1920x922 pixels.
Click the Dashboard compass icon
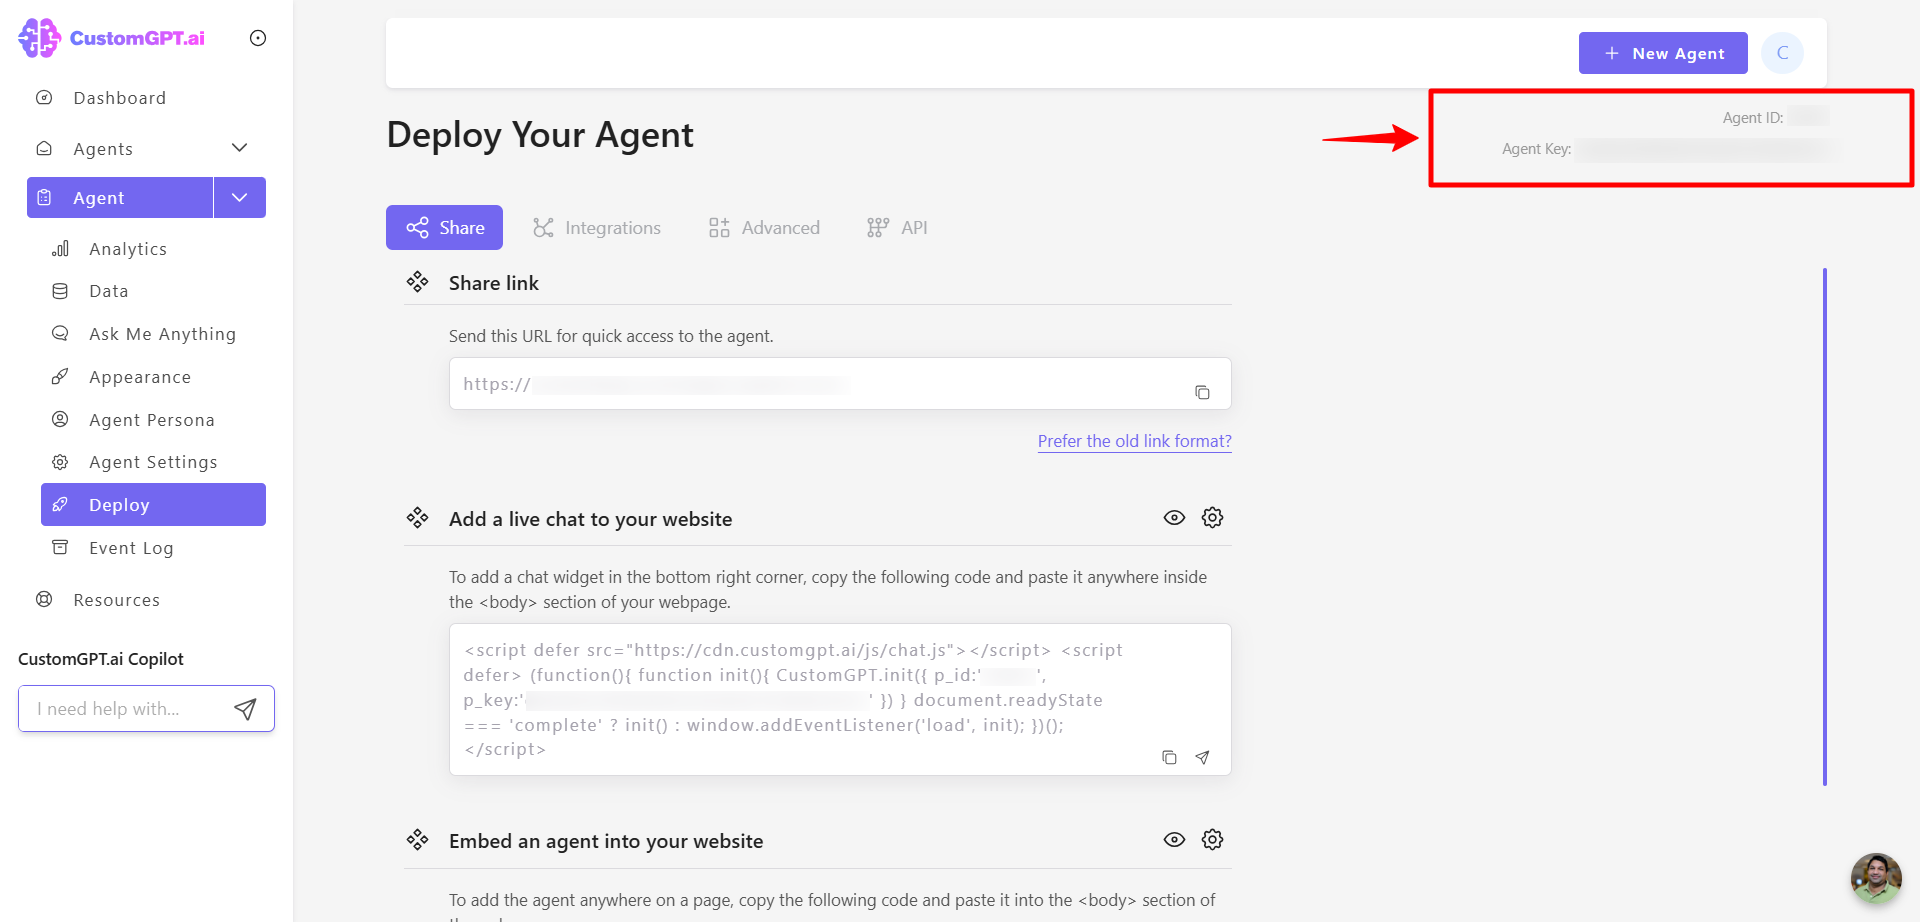[x=44, y=98]
